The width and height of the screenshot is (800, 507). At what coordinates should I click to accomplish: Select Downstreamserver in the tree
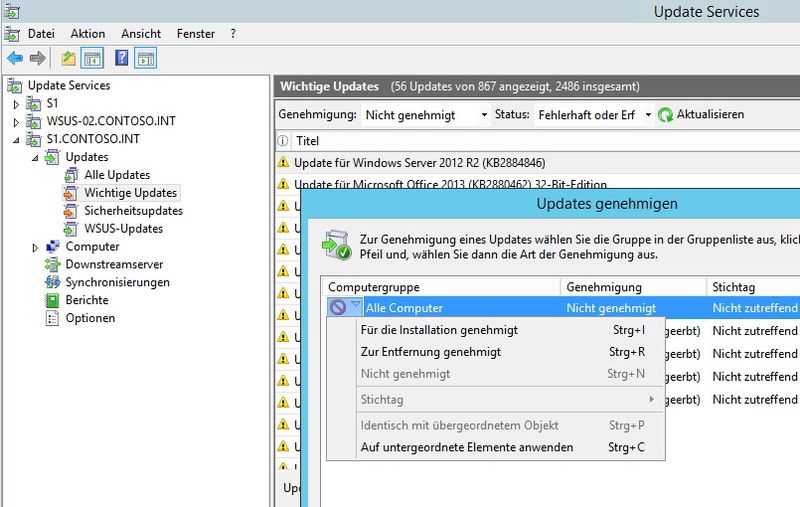pos(114,264)
